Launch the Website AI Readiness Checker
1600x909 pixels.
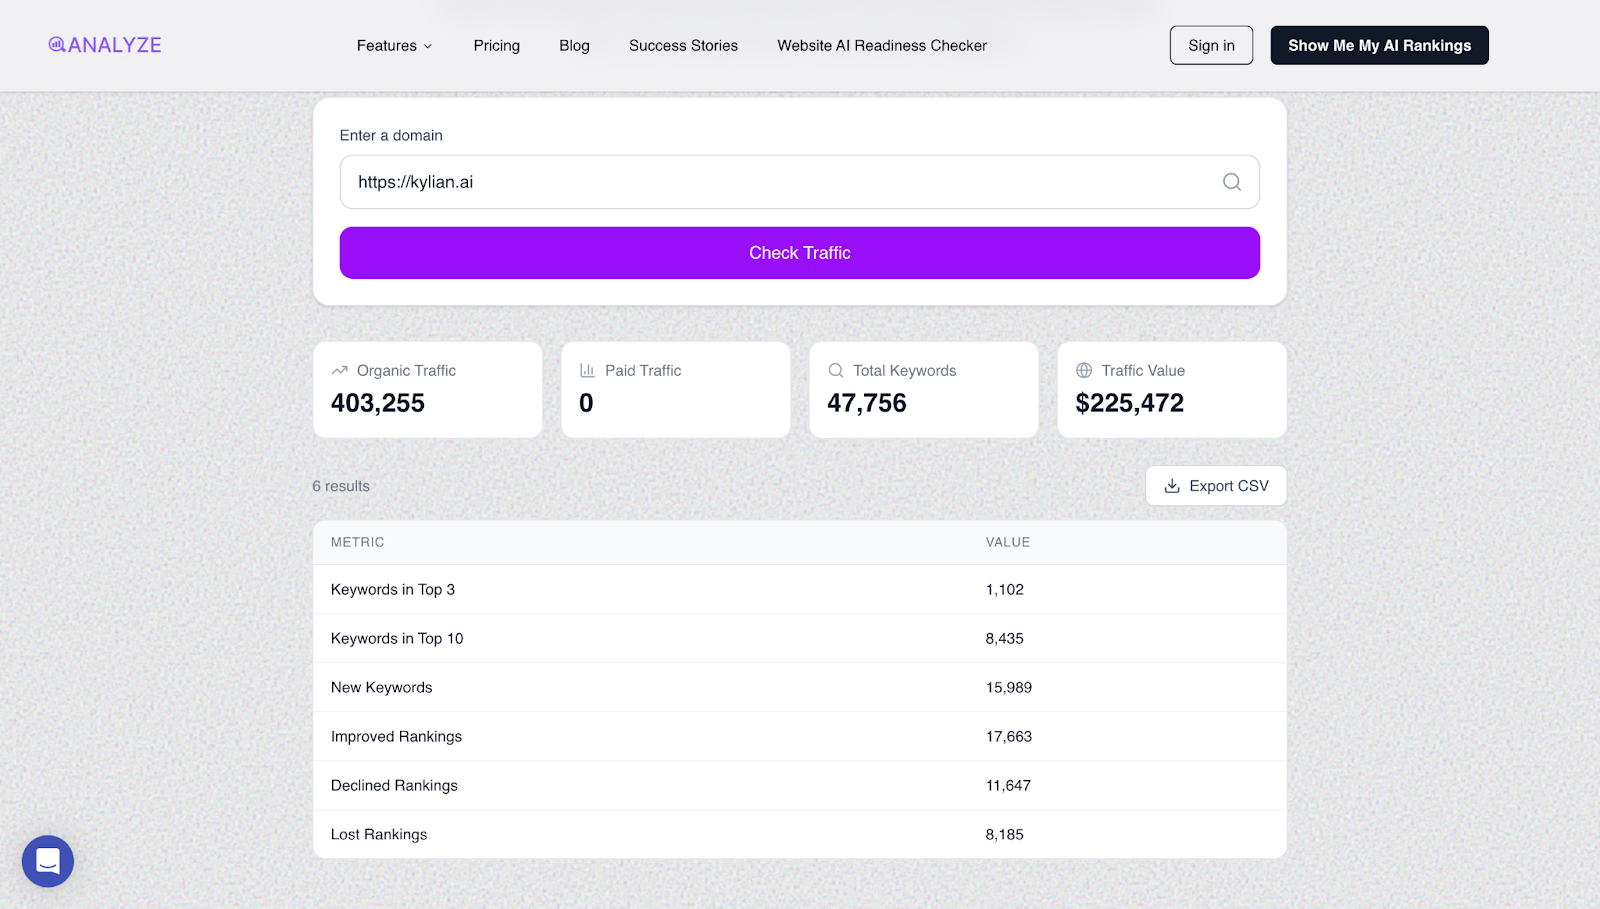pyautogui.click(x=881, y=45)
